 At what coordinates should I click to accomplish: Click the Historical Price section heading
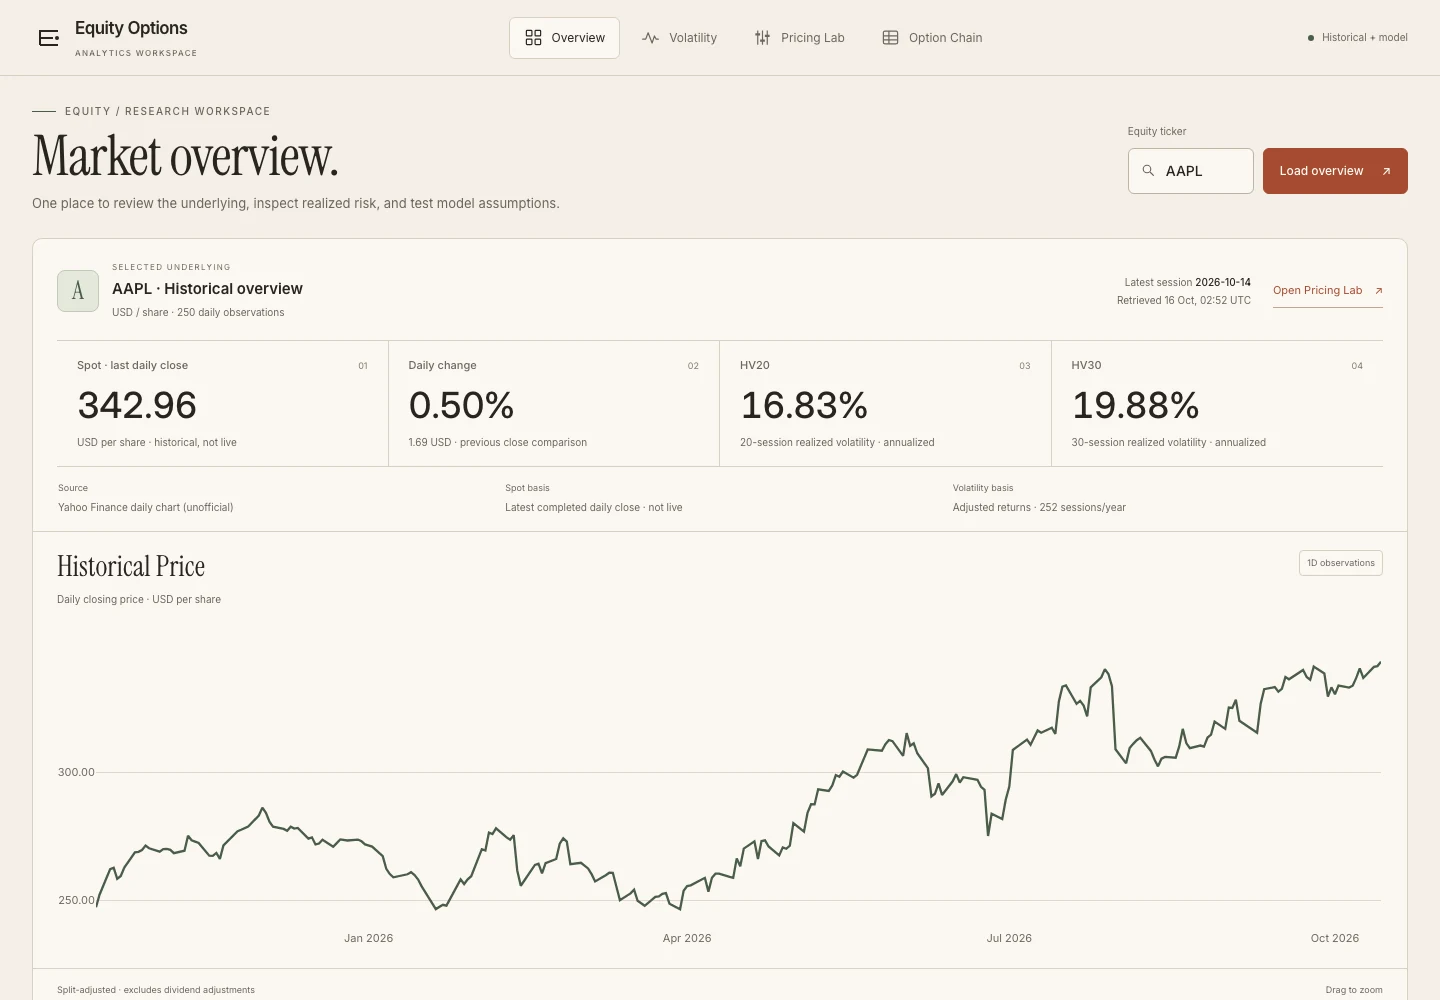(131, 566)
